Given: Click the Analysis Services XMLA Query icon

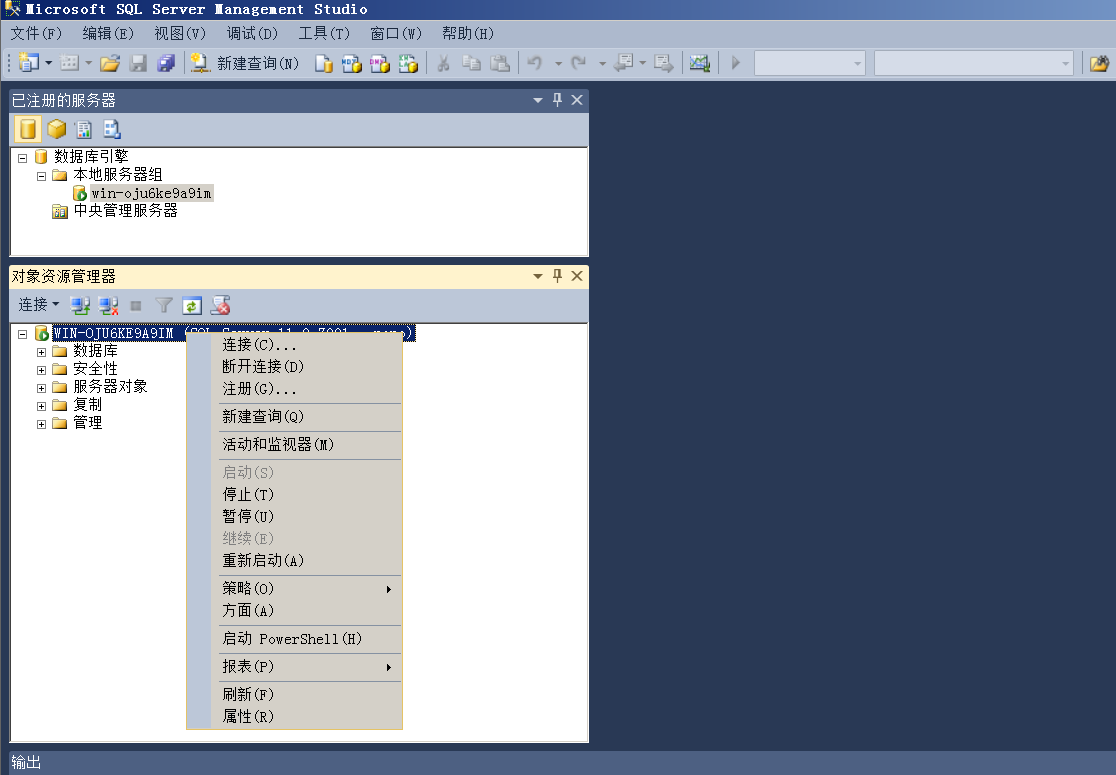Looking at the screenshot, I should [408, 63].
